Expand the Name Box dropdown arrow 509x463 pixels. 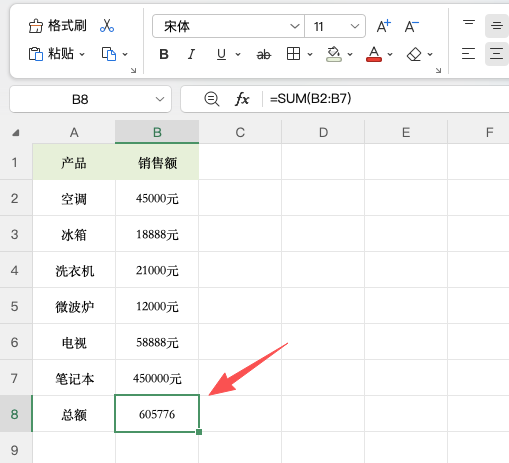[160, 99]
